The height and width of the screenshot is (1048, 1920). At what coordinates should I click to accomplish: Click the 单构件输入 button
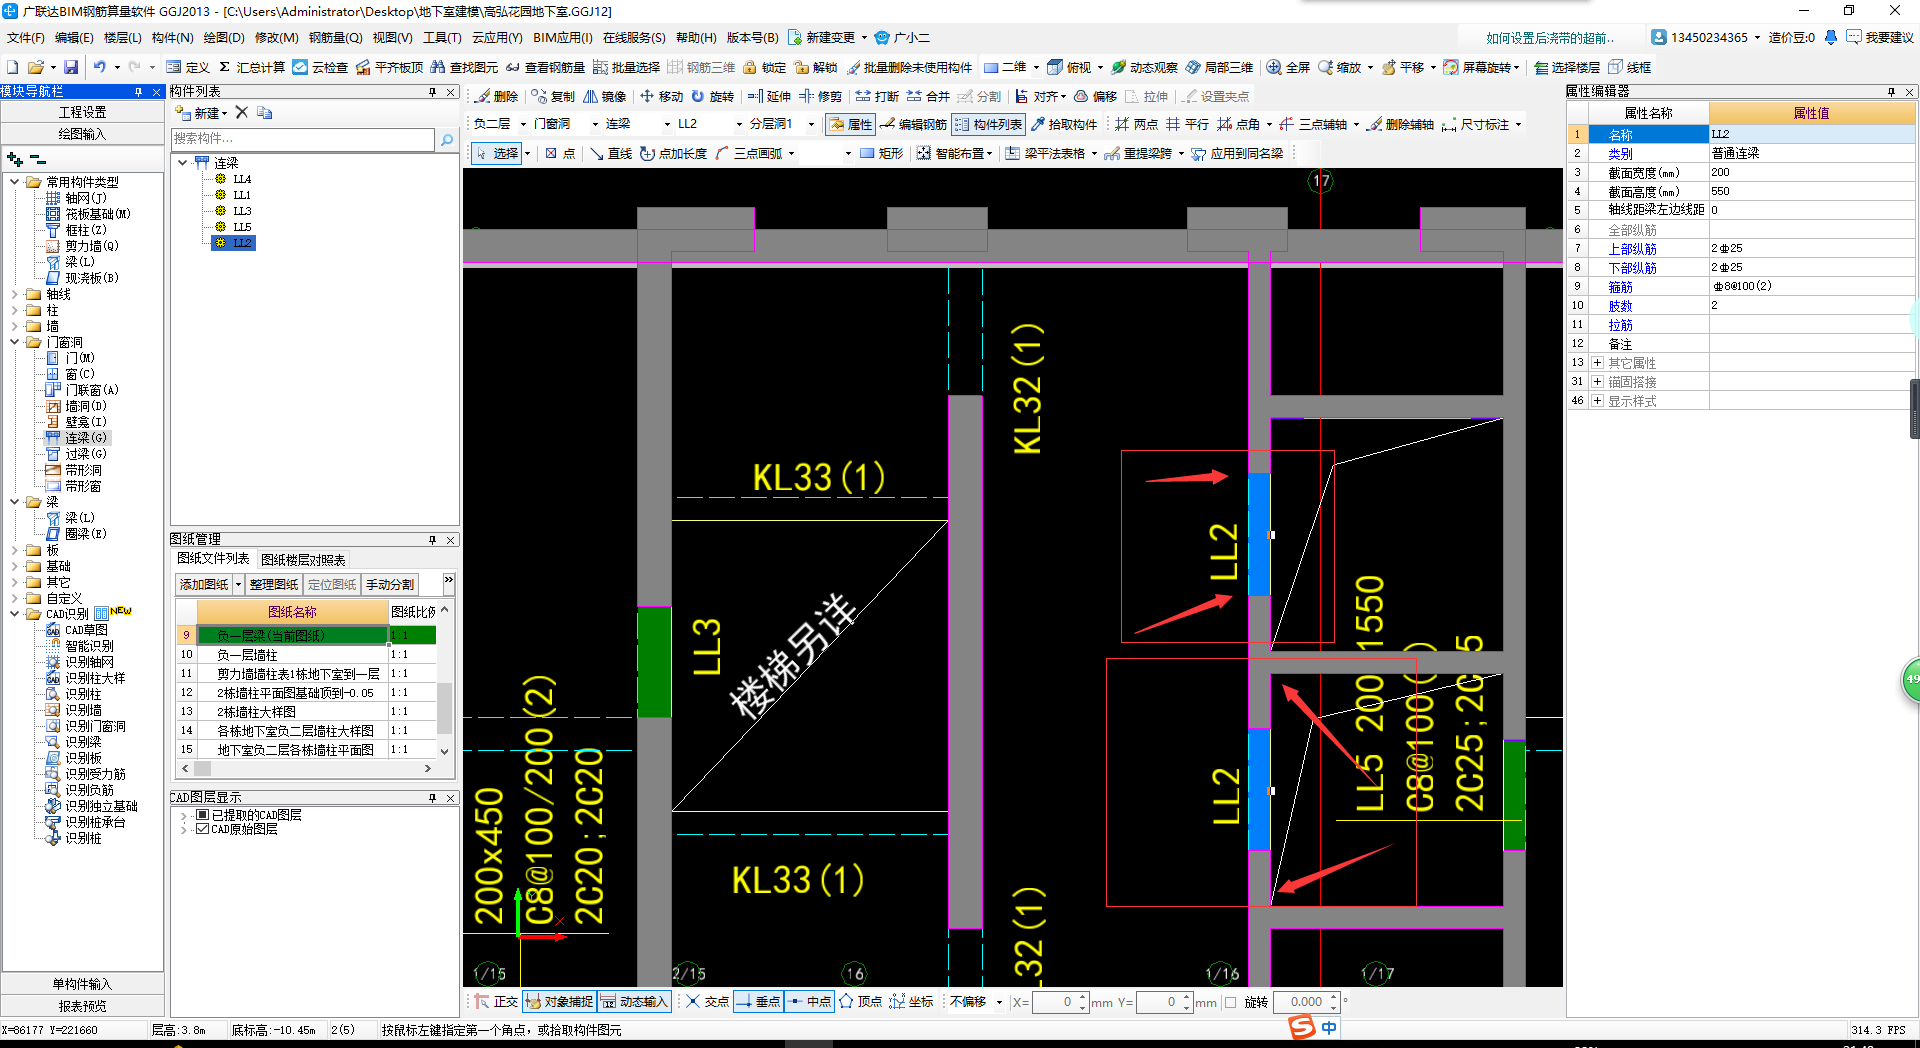tap(82, 984)
